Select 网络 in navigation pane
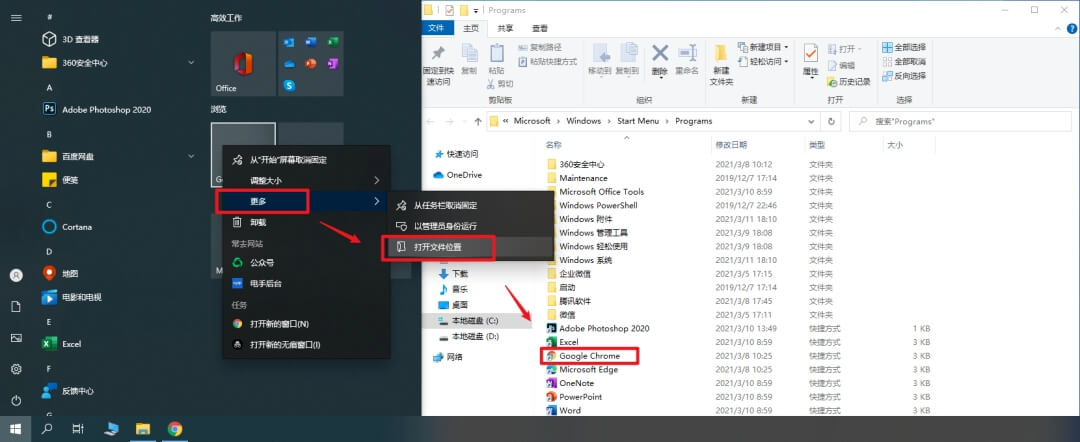 point(448,357)
